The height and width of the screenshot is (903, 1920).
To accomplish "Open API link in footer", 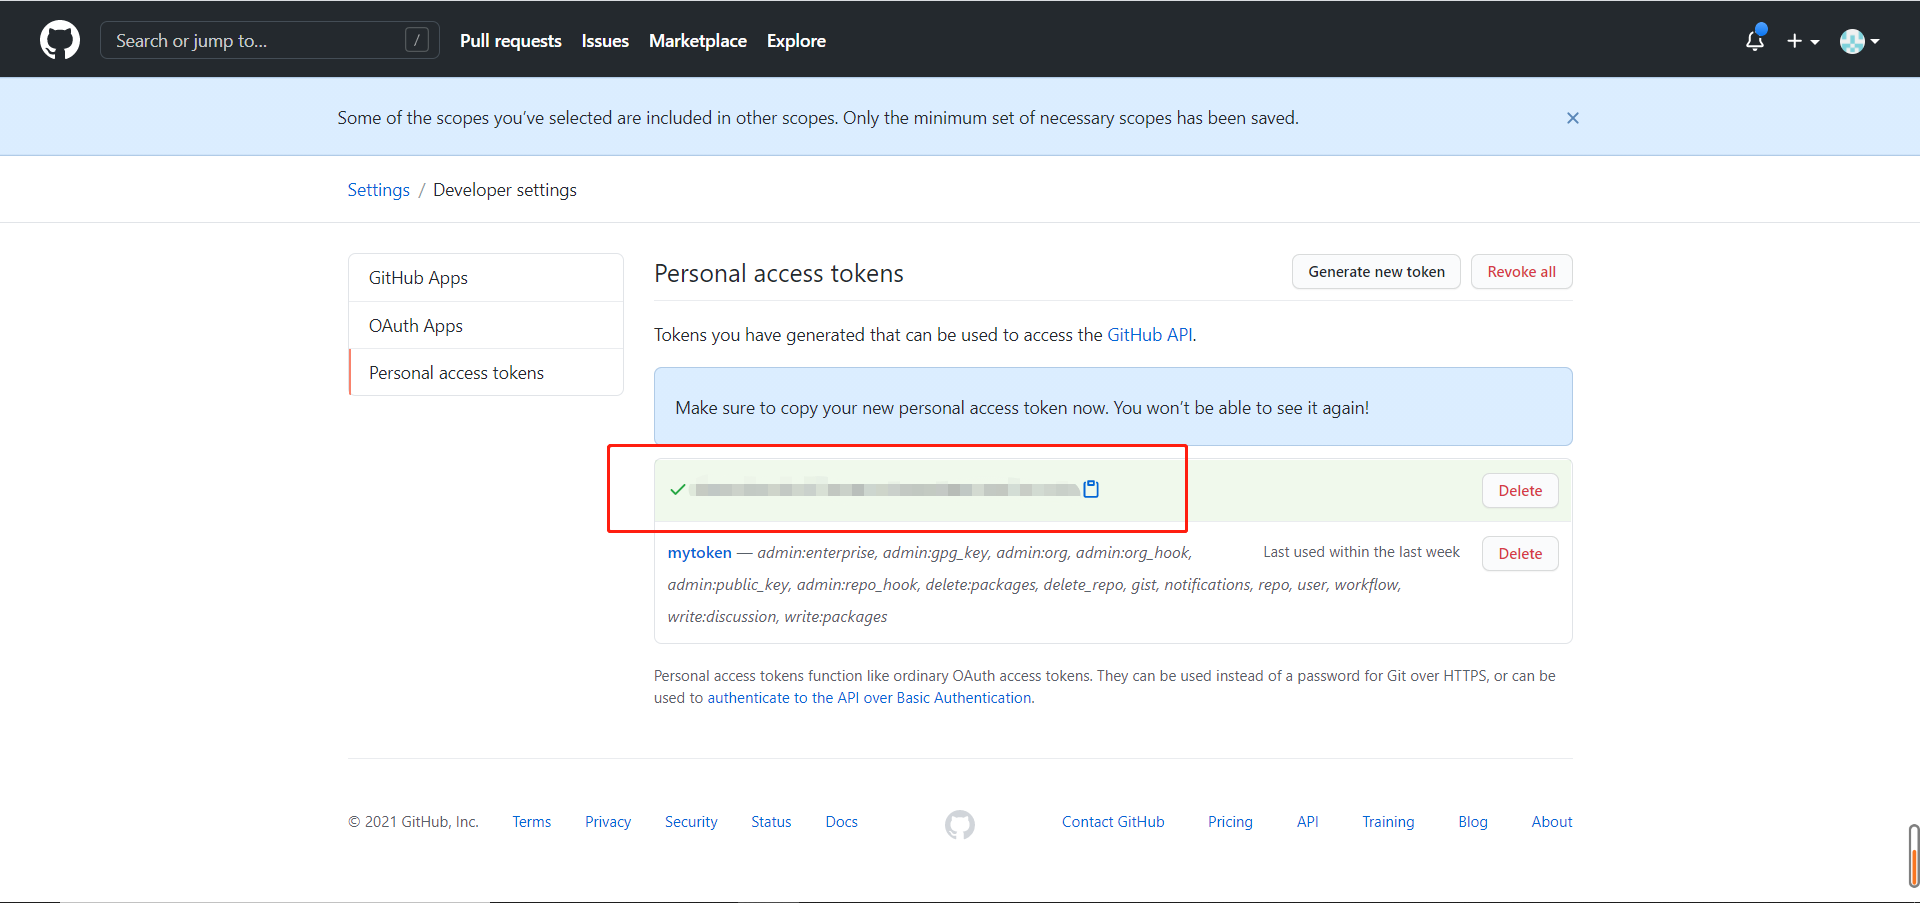I will pyautogui.click(x=1308, y=822).
